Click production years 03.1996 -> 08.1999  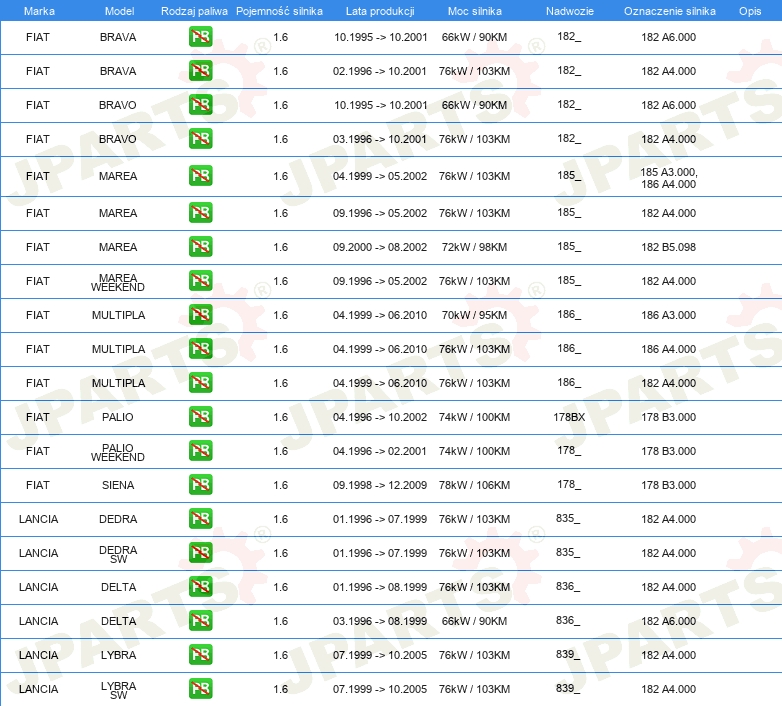(380, 621)
